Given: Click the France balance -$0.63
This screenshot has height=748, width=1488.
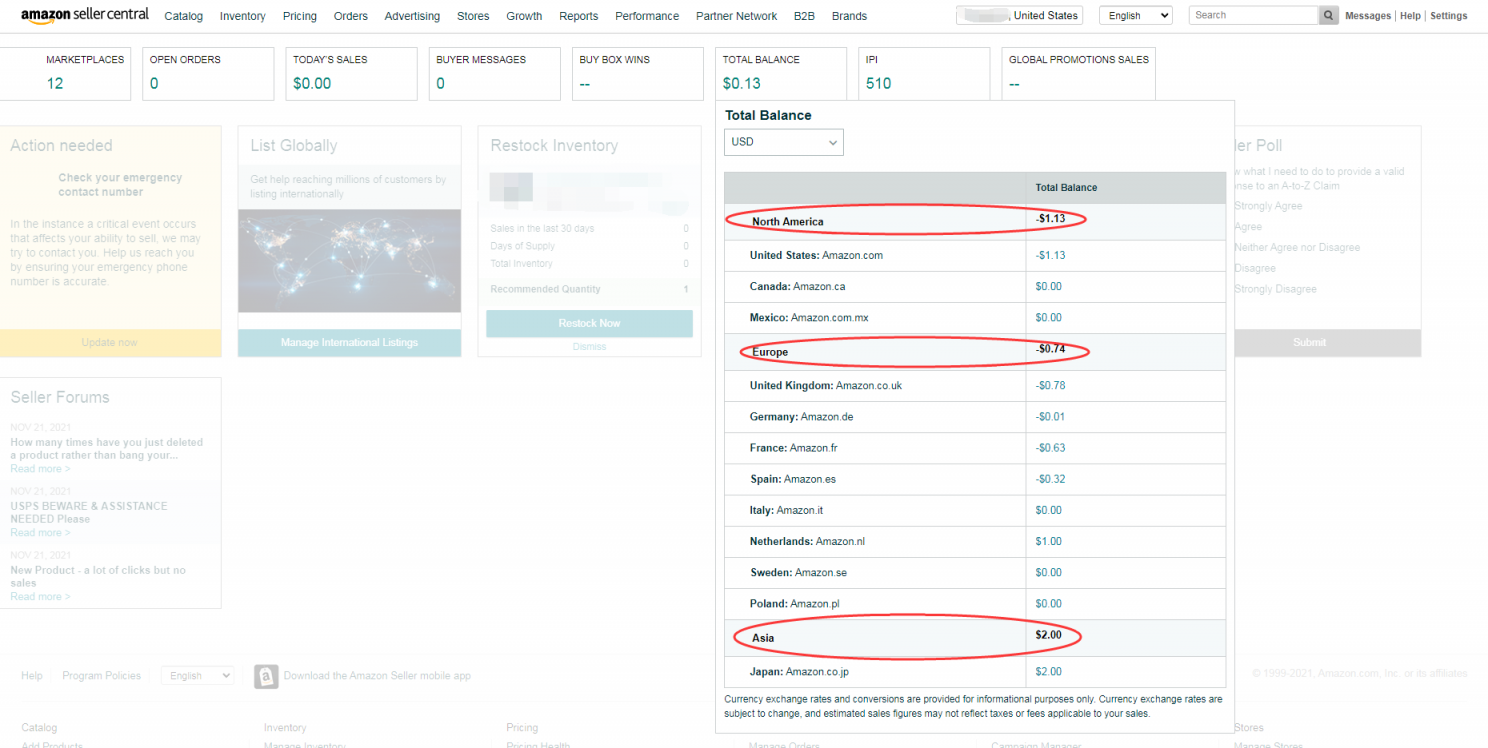Looking at the screenshot, I should tap(1050, 448).
